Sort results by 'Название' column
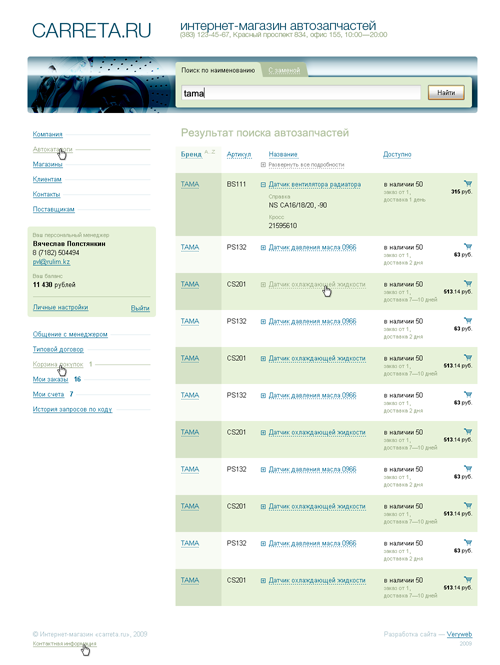Viewport: 500px width, 665px height. (x=283, y=154)
